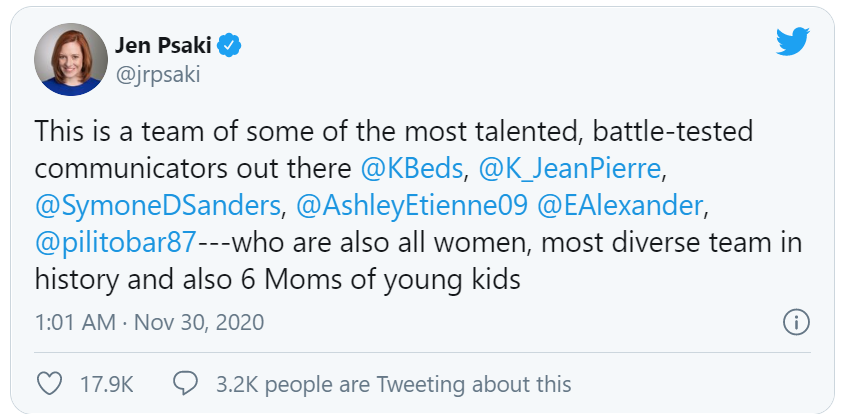Viewport: 842px width, 419px height.
Task: Like the tweet with heart icon
Action: [x=47, y=383]
